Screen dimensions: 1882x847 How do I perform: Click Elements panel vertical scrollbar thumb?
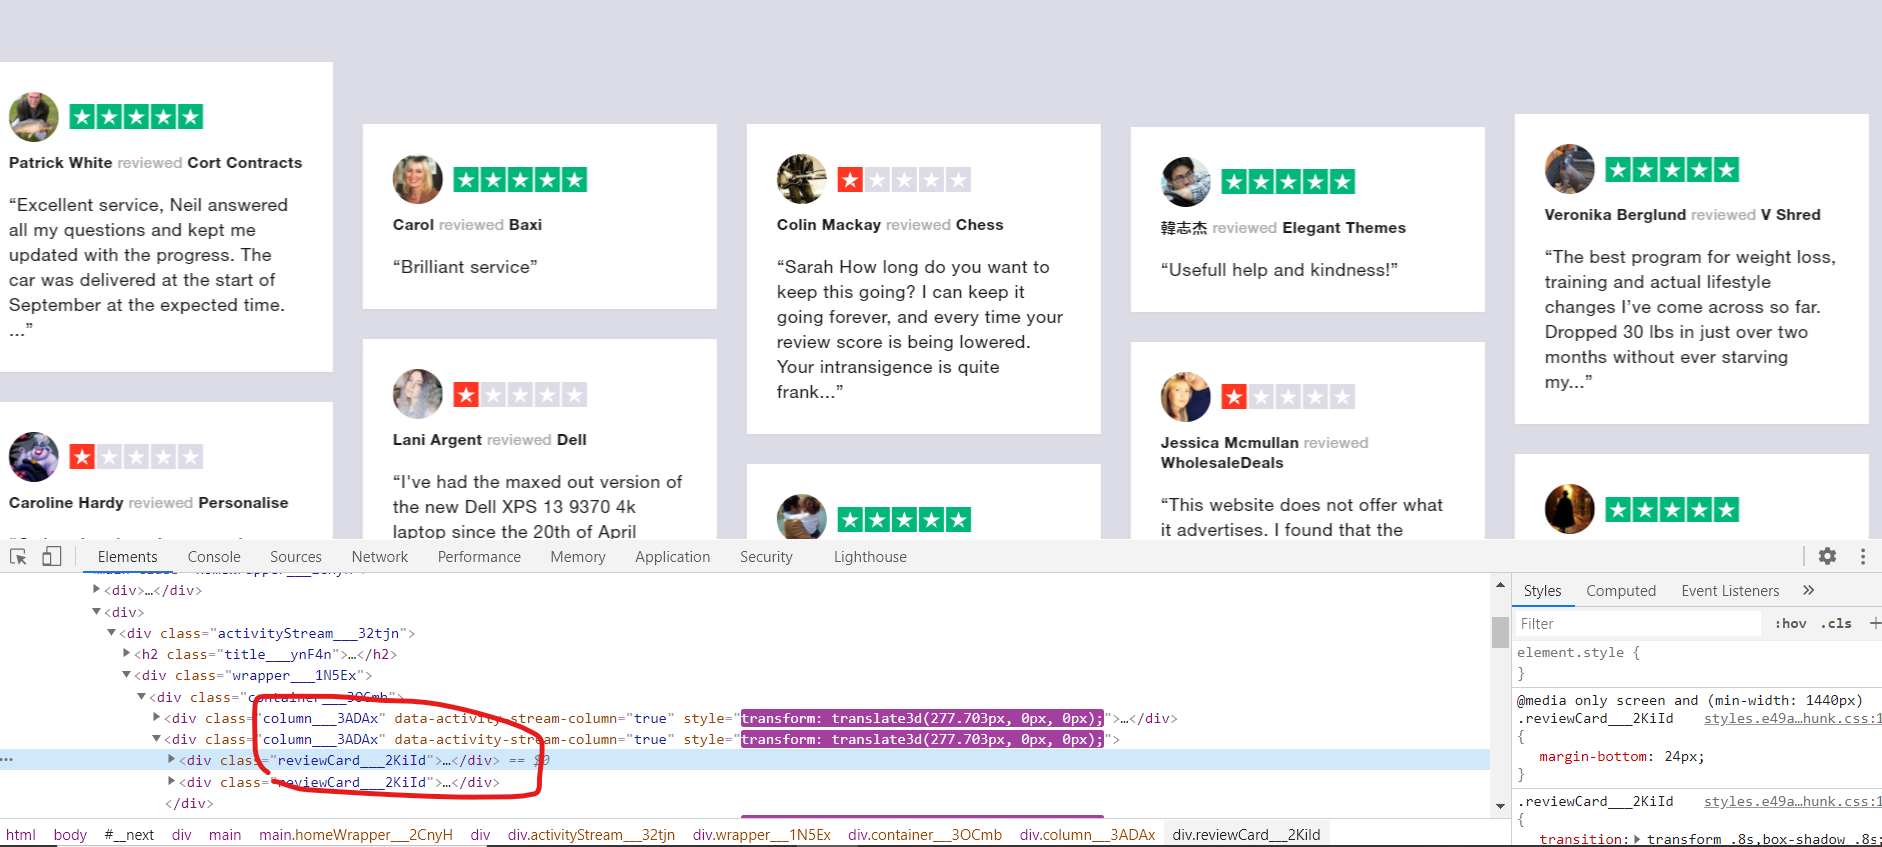[x=1500, y=632]
